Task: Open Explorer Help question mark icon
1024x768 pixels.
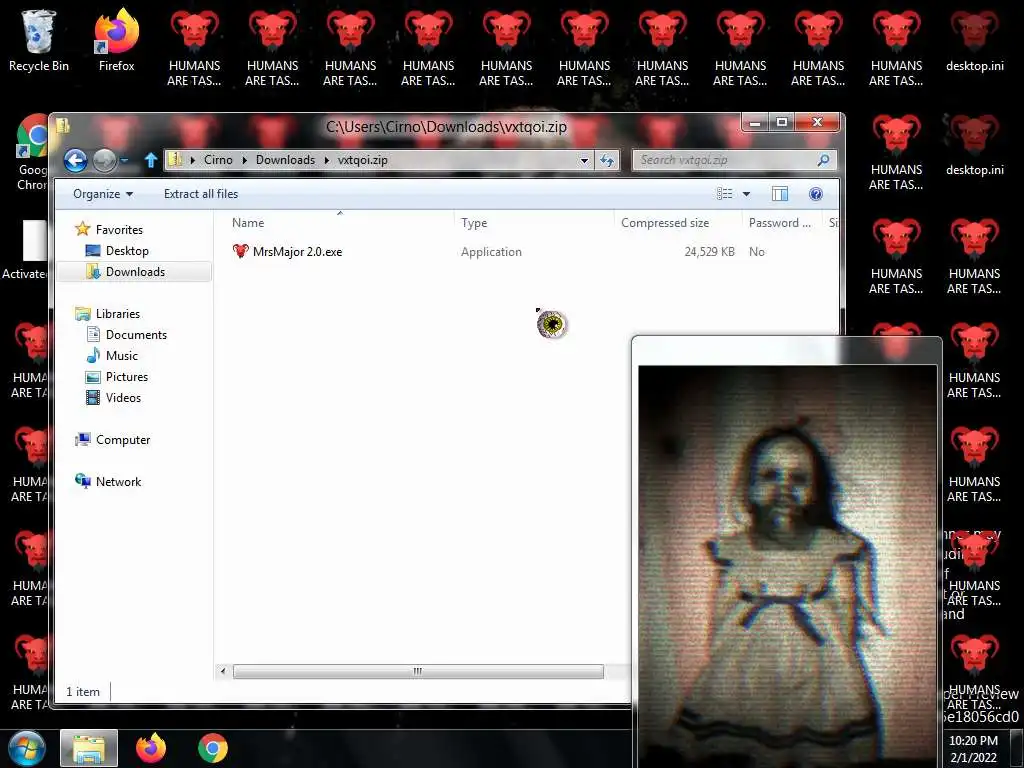Action: click(x=816, y=194)
